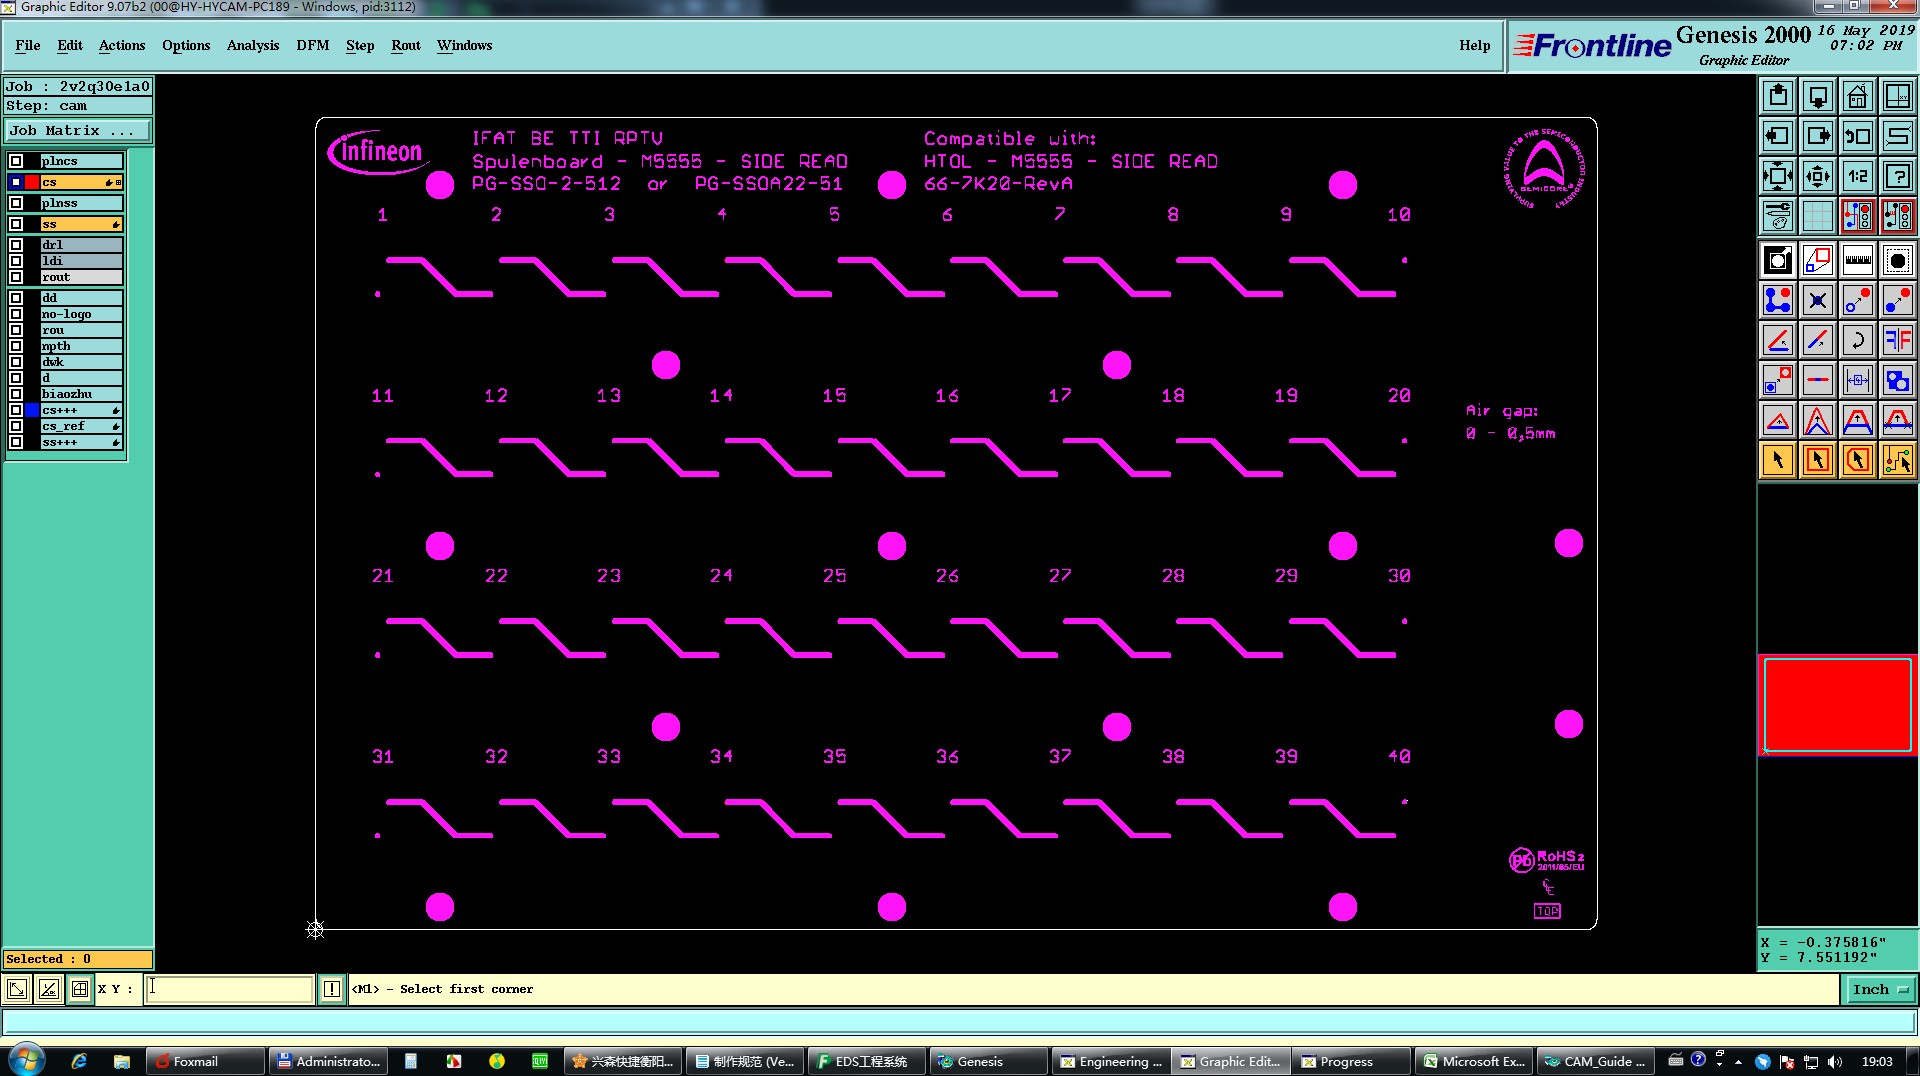1920x1076 pixels.
Task: Toggle the cs_ref layer checkbox
Action: [16, 426]
